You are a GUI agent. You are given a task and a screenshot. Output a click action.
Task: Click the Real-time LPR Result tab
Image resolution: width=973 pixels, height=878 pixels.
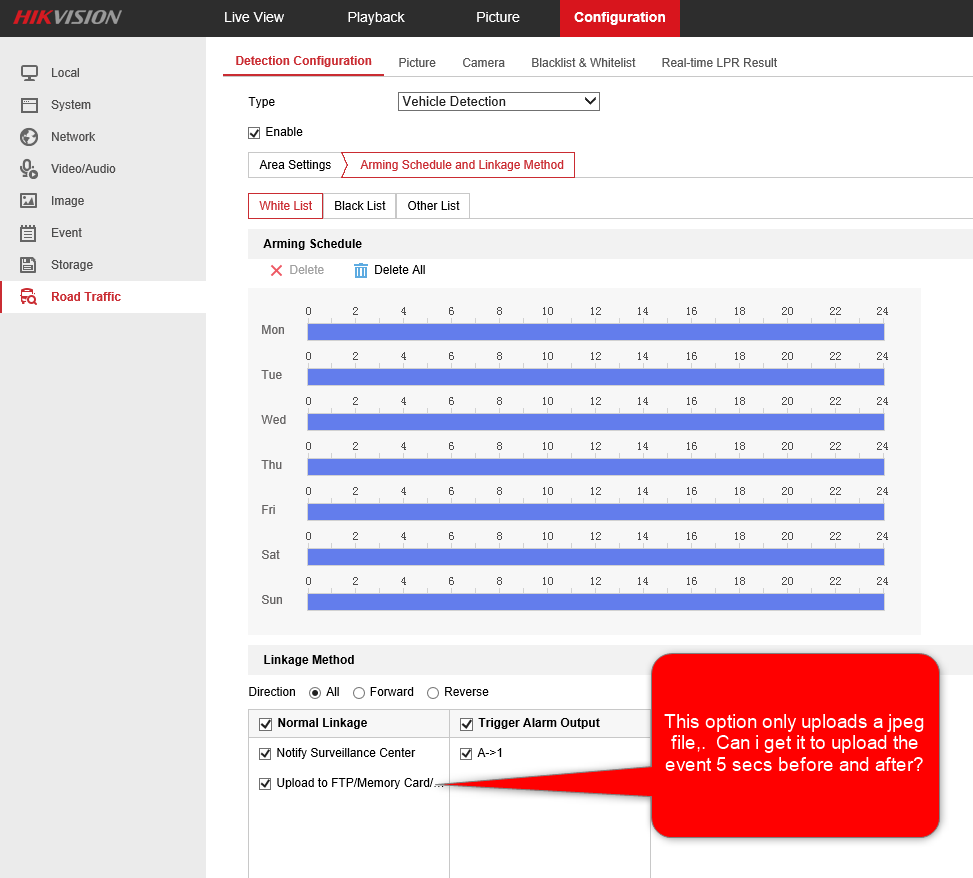(719, 62)
